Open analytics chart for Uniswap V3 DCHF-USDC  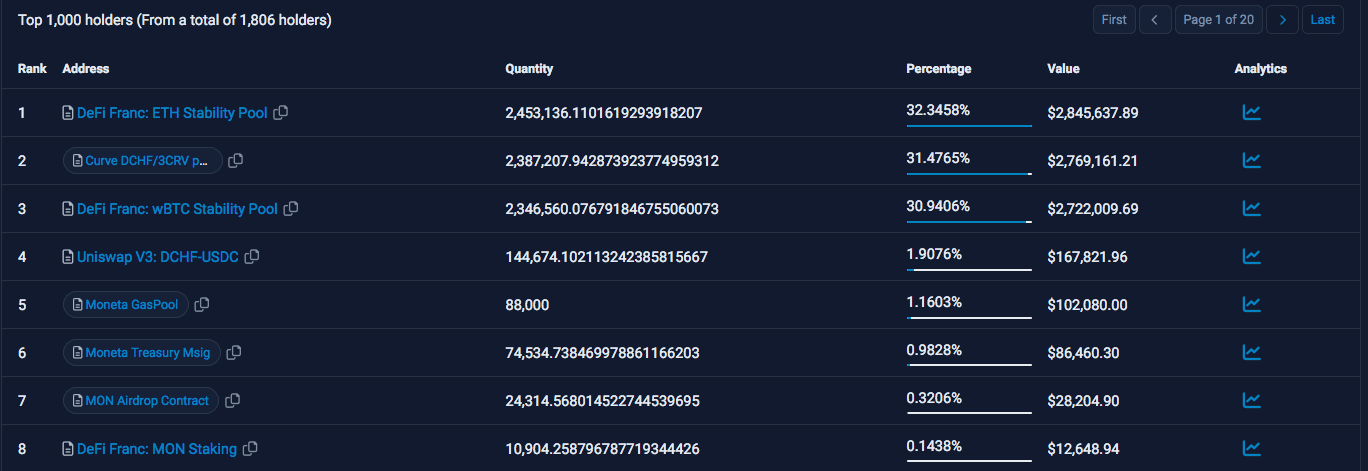[1251, 256]
